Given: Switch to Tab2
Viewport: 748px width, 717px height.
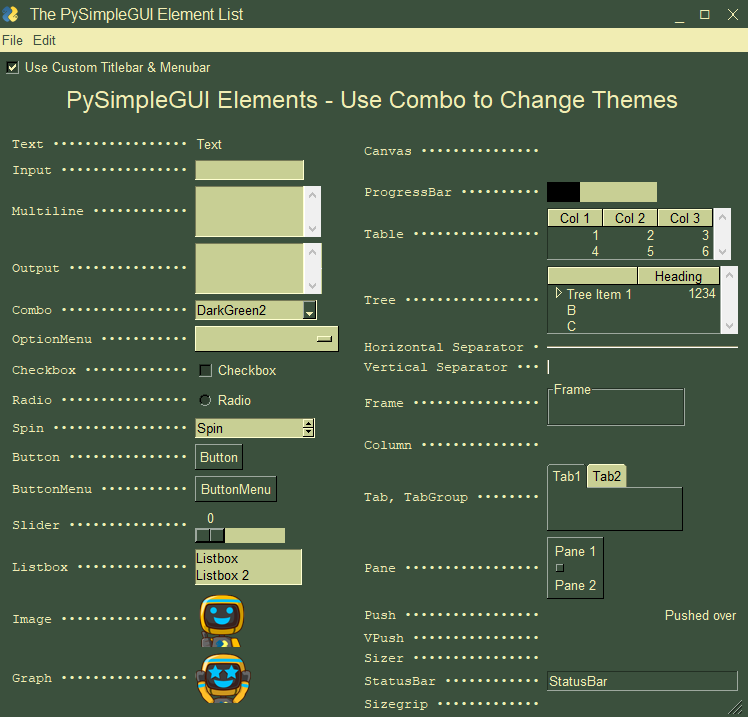Looking at the screenshot, I should coord(607,476).
